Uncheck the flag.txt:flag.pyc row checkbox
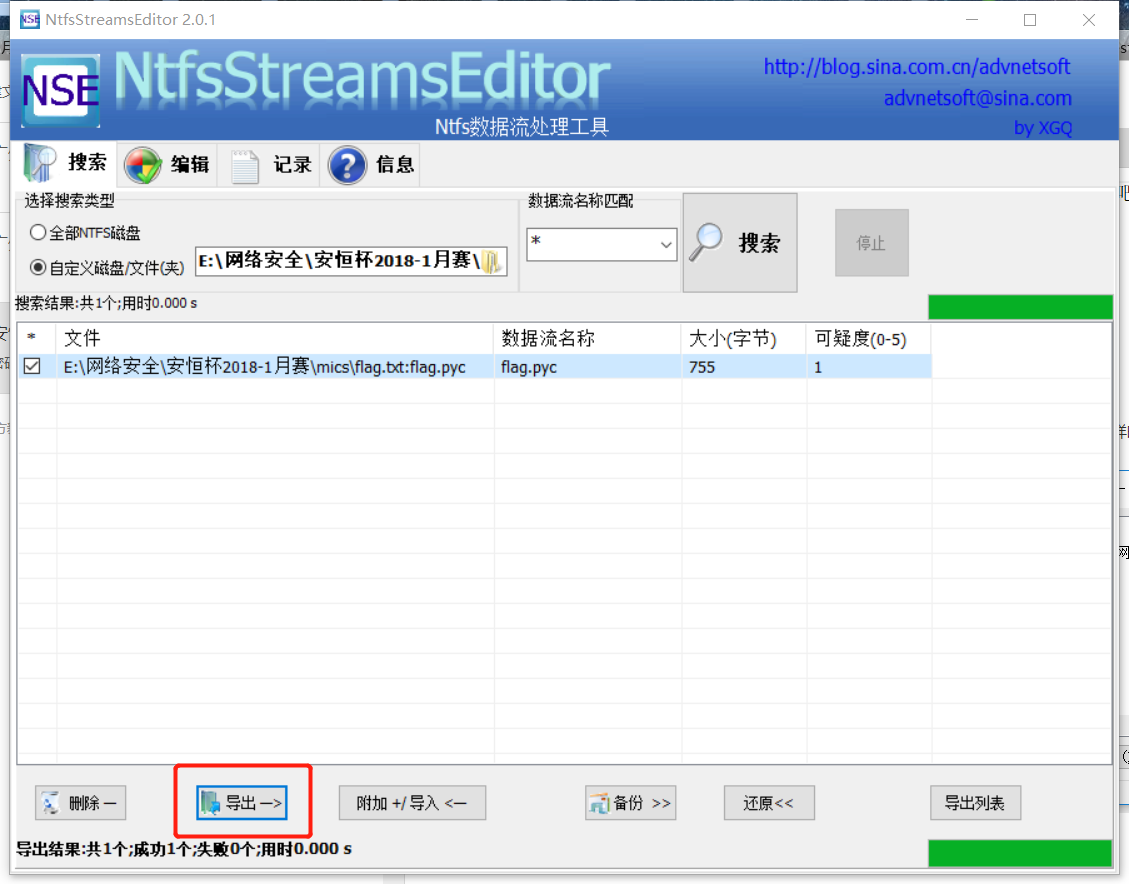Screen dimensions: 1129x884 click(x=32, y=366)
